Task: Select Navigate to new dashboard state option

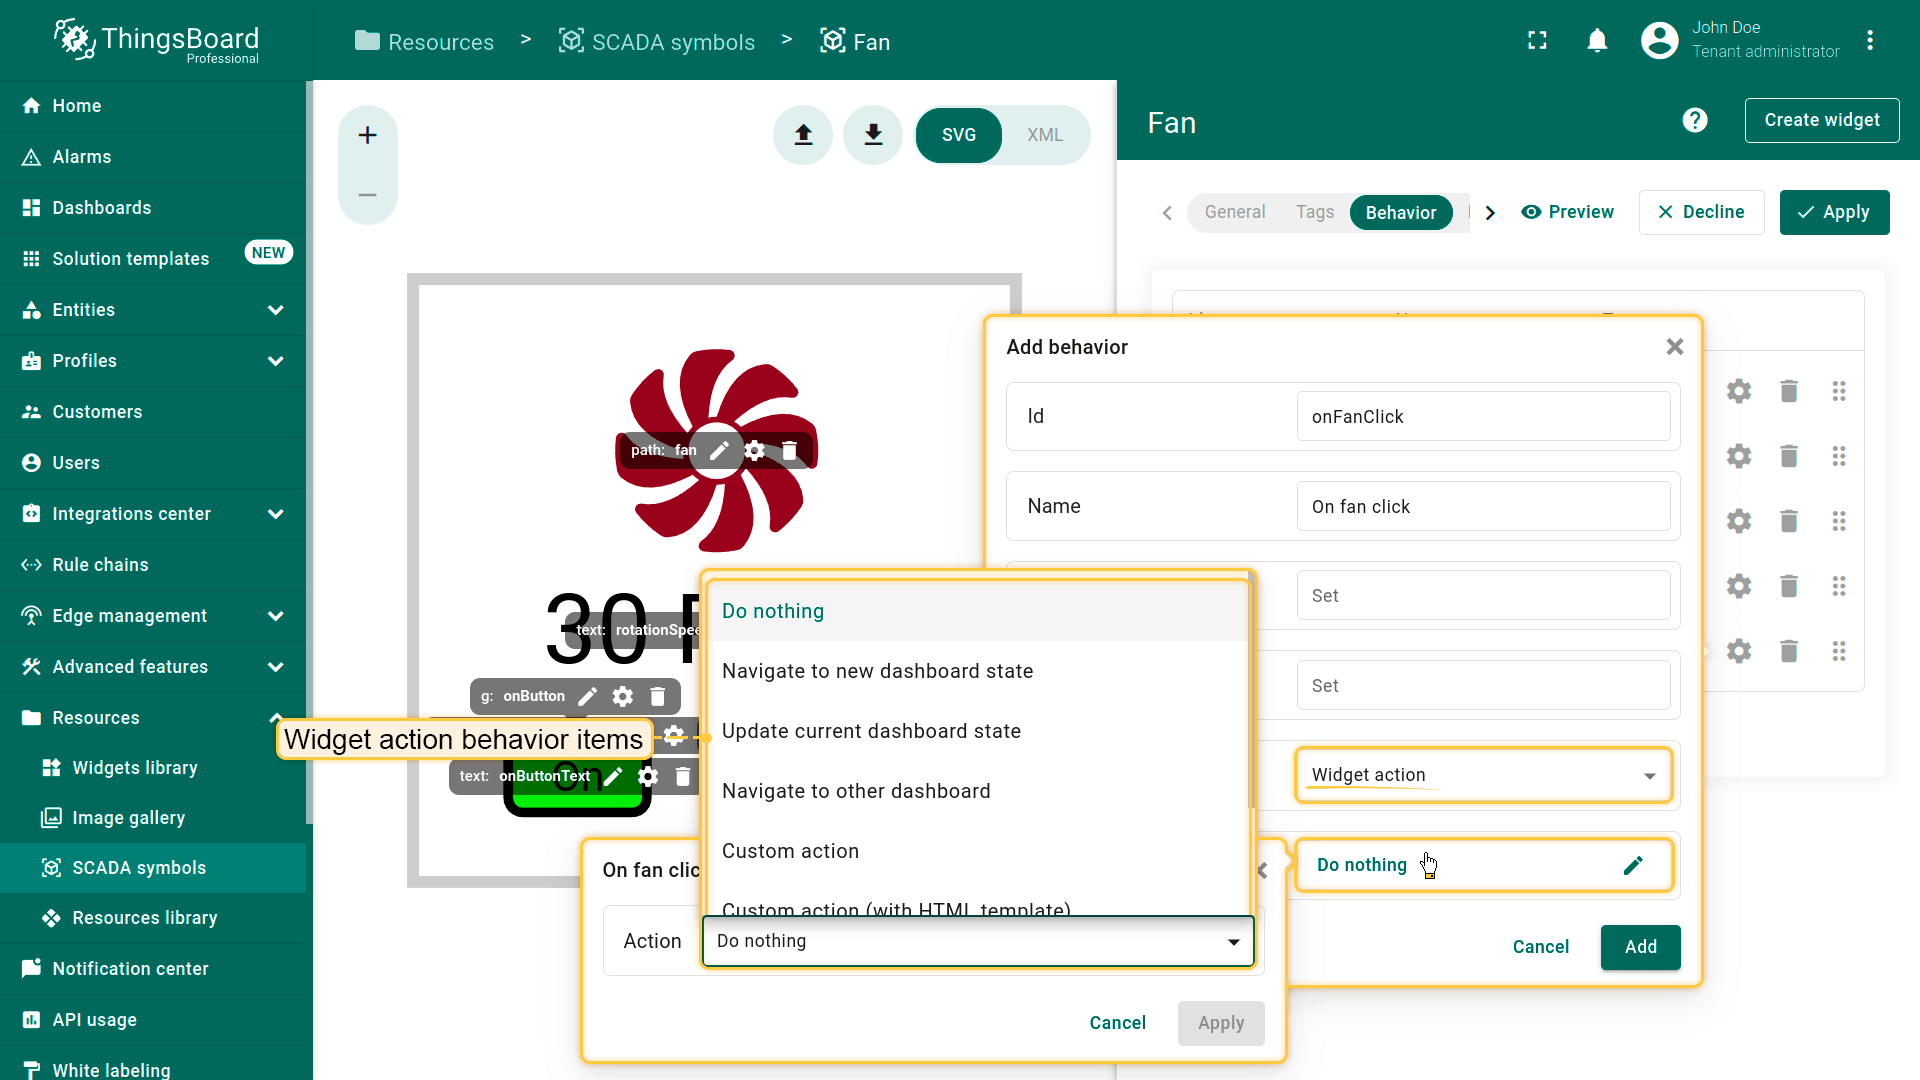Action: pos(877,672)
